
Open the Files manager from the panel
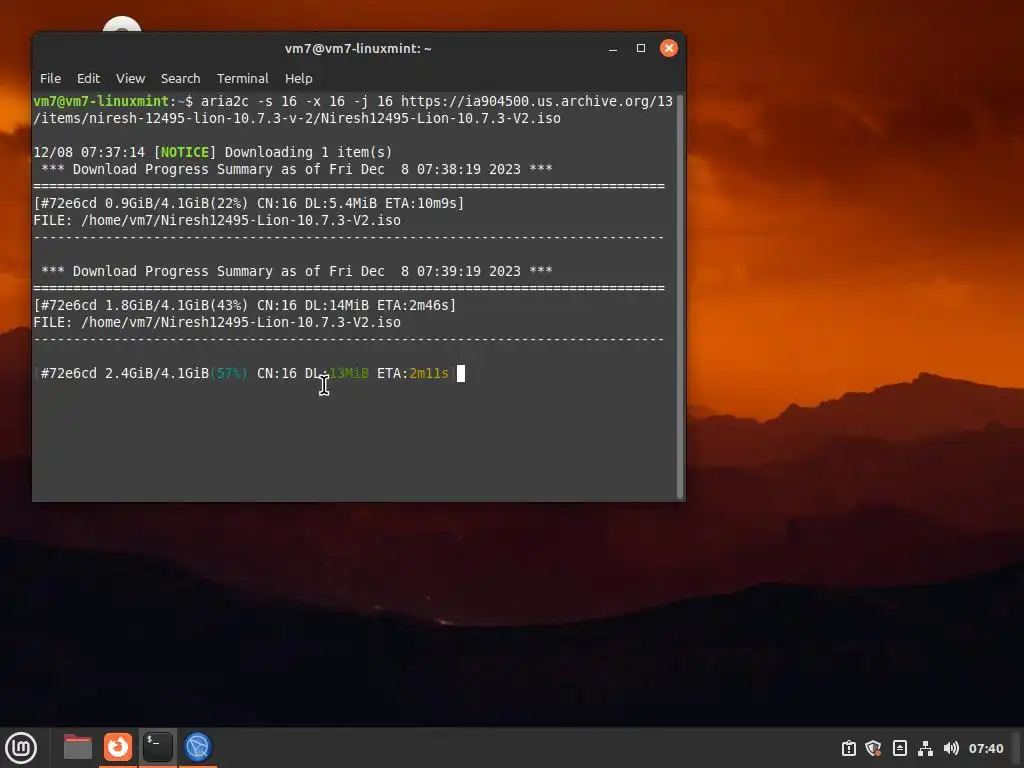click(78, 747)
